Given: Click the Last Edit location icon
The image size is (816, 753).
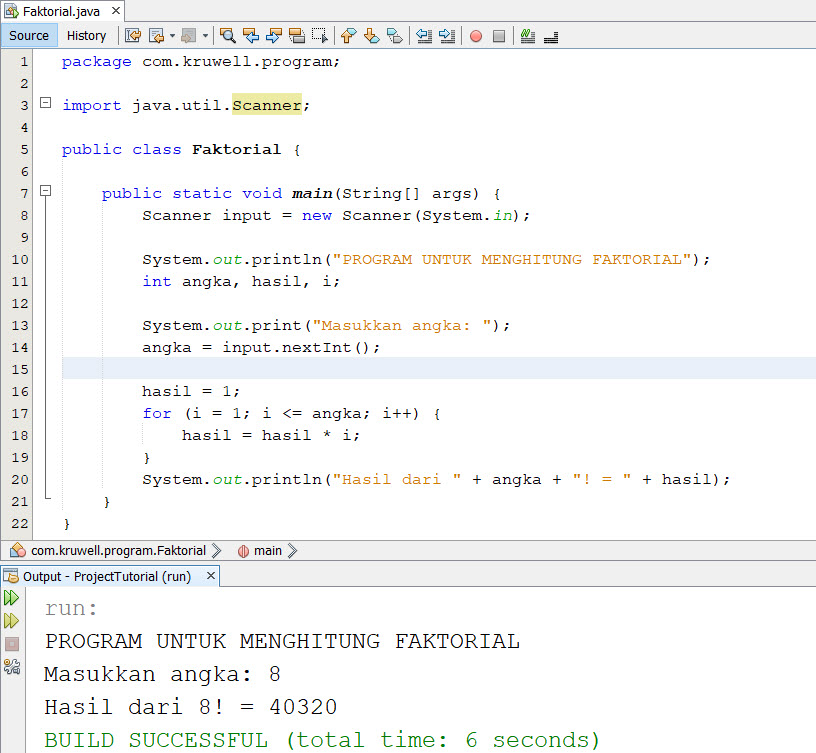Looking at the screenshot, I should point(133,36).
